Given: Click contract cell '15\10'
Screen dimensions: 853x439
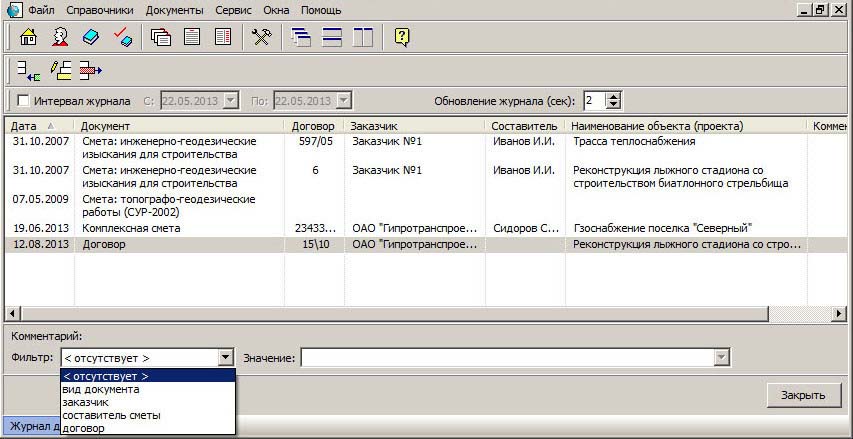Looking at the screenshot, I should [316, 245].
